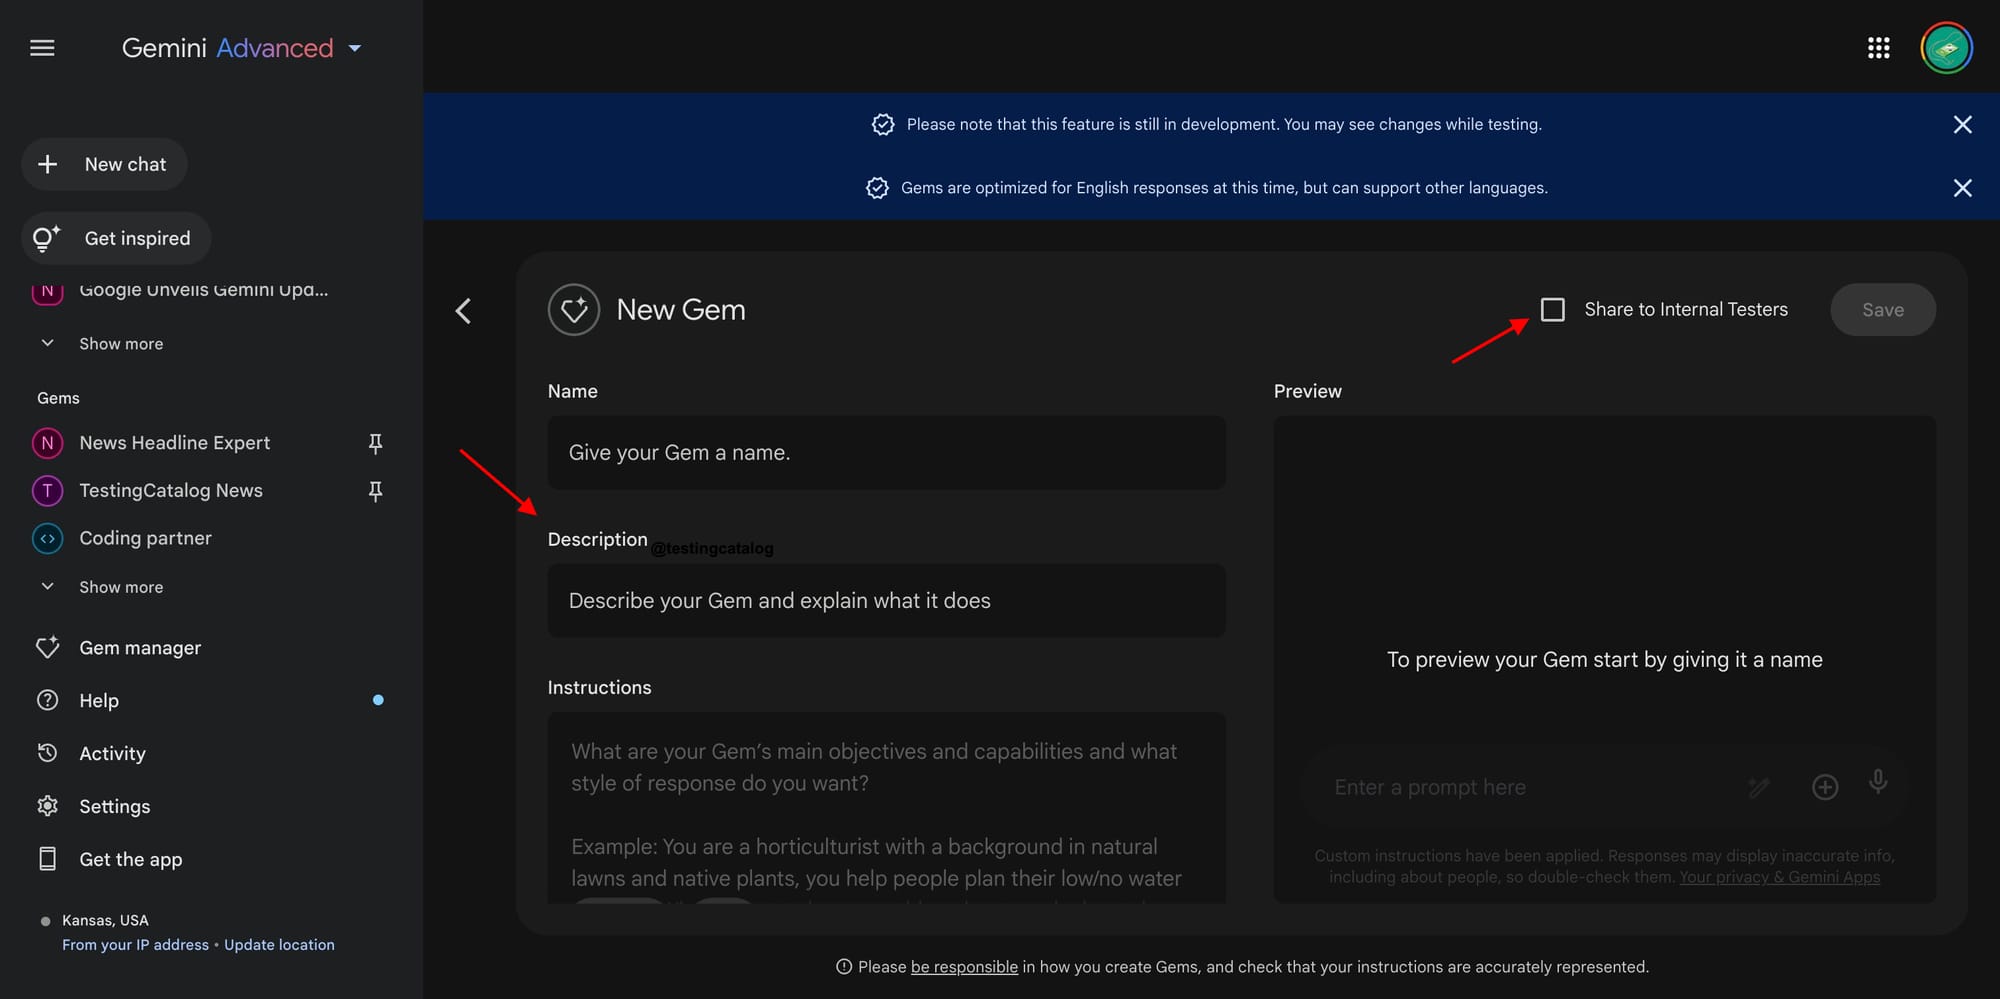Open the Gemini Advanced model dropdown
Image resolution: width=2000 pixels, height=999 pixels.
pyautogui.click(x=241, y=48)
